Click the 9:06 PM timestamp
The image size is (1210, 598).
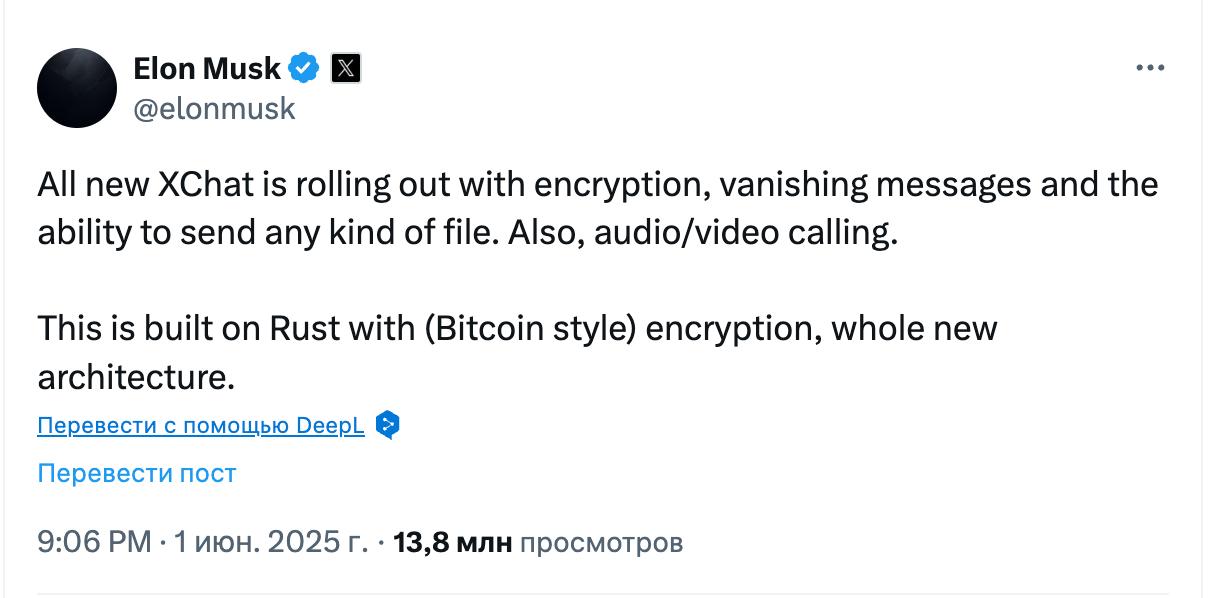(x=93, y=543)
